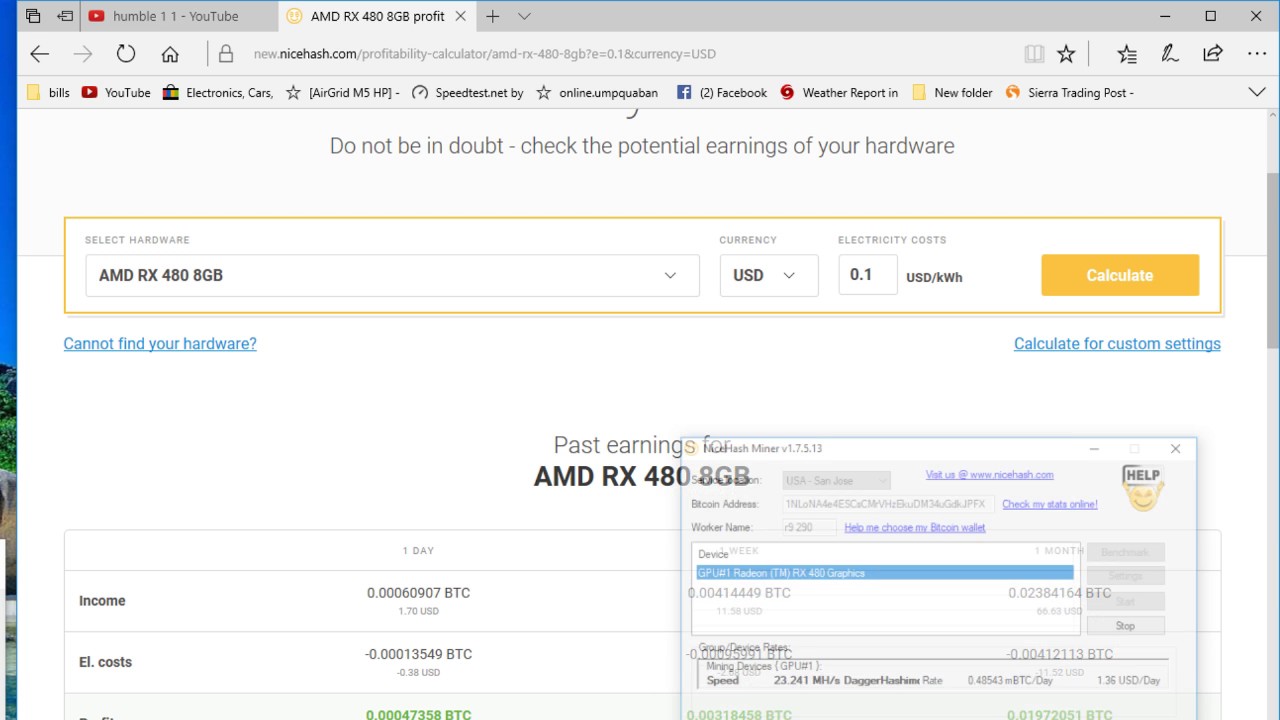The width and height of the screenshot is (1280, 720).
Task: Click the Income row label
Action: 102,601
